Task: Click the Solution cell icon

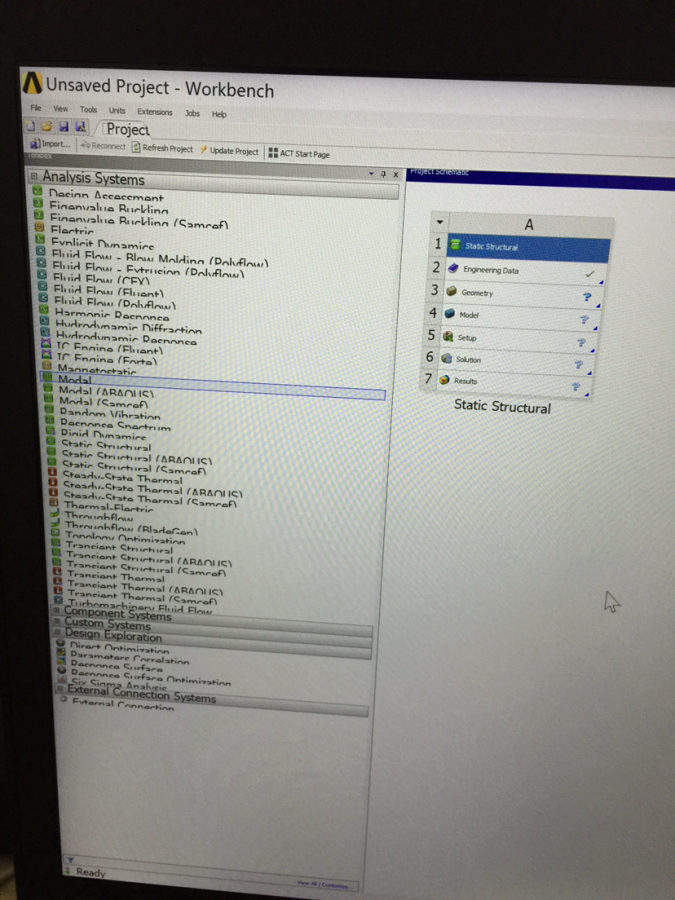Action: click(447, 358)
